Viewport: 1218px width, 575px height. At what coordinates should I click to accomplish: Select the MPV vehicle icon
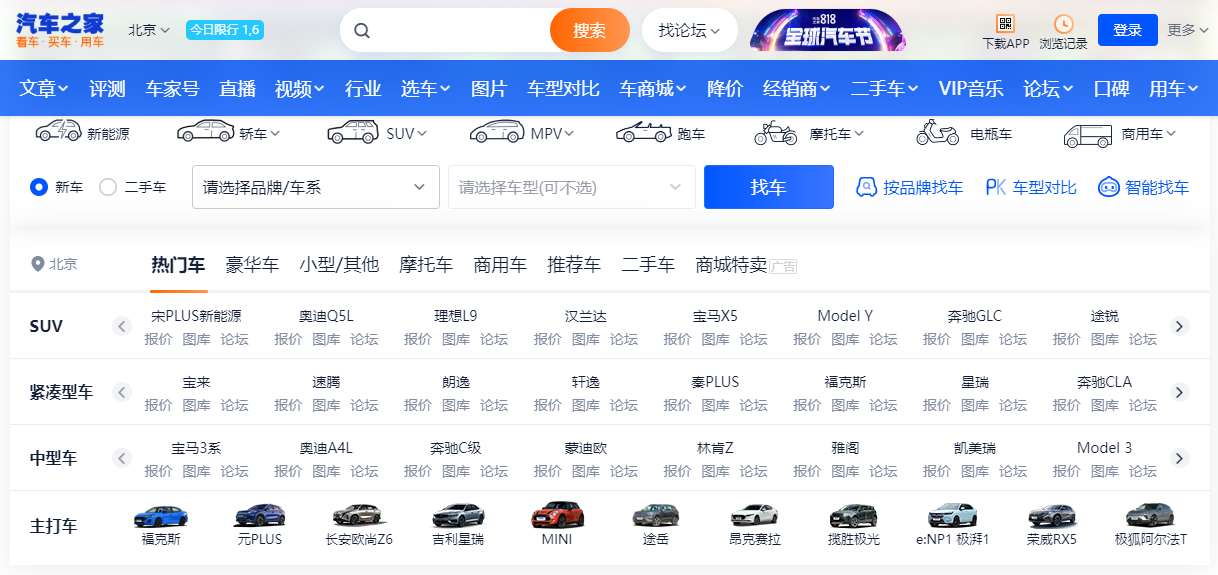pyautogui.click(x=498, y=132)
